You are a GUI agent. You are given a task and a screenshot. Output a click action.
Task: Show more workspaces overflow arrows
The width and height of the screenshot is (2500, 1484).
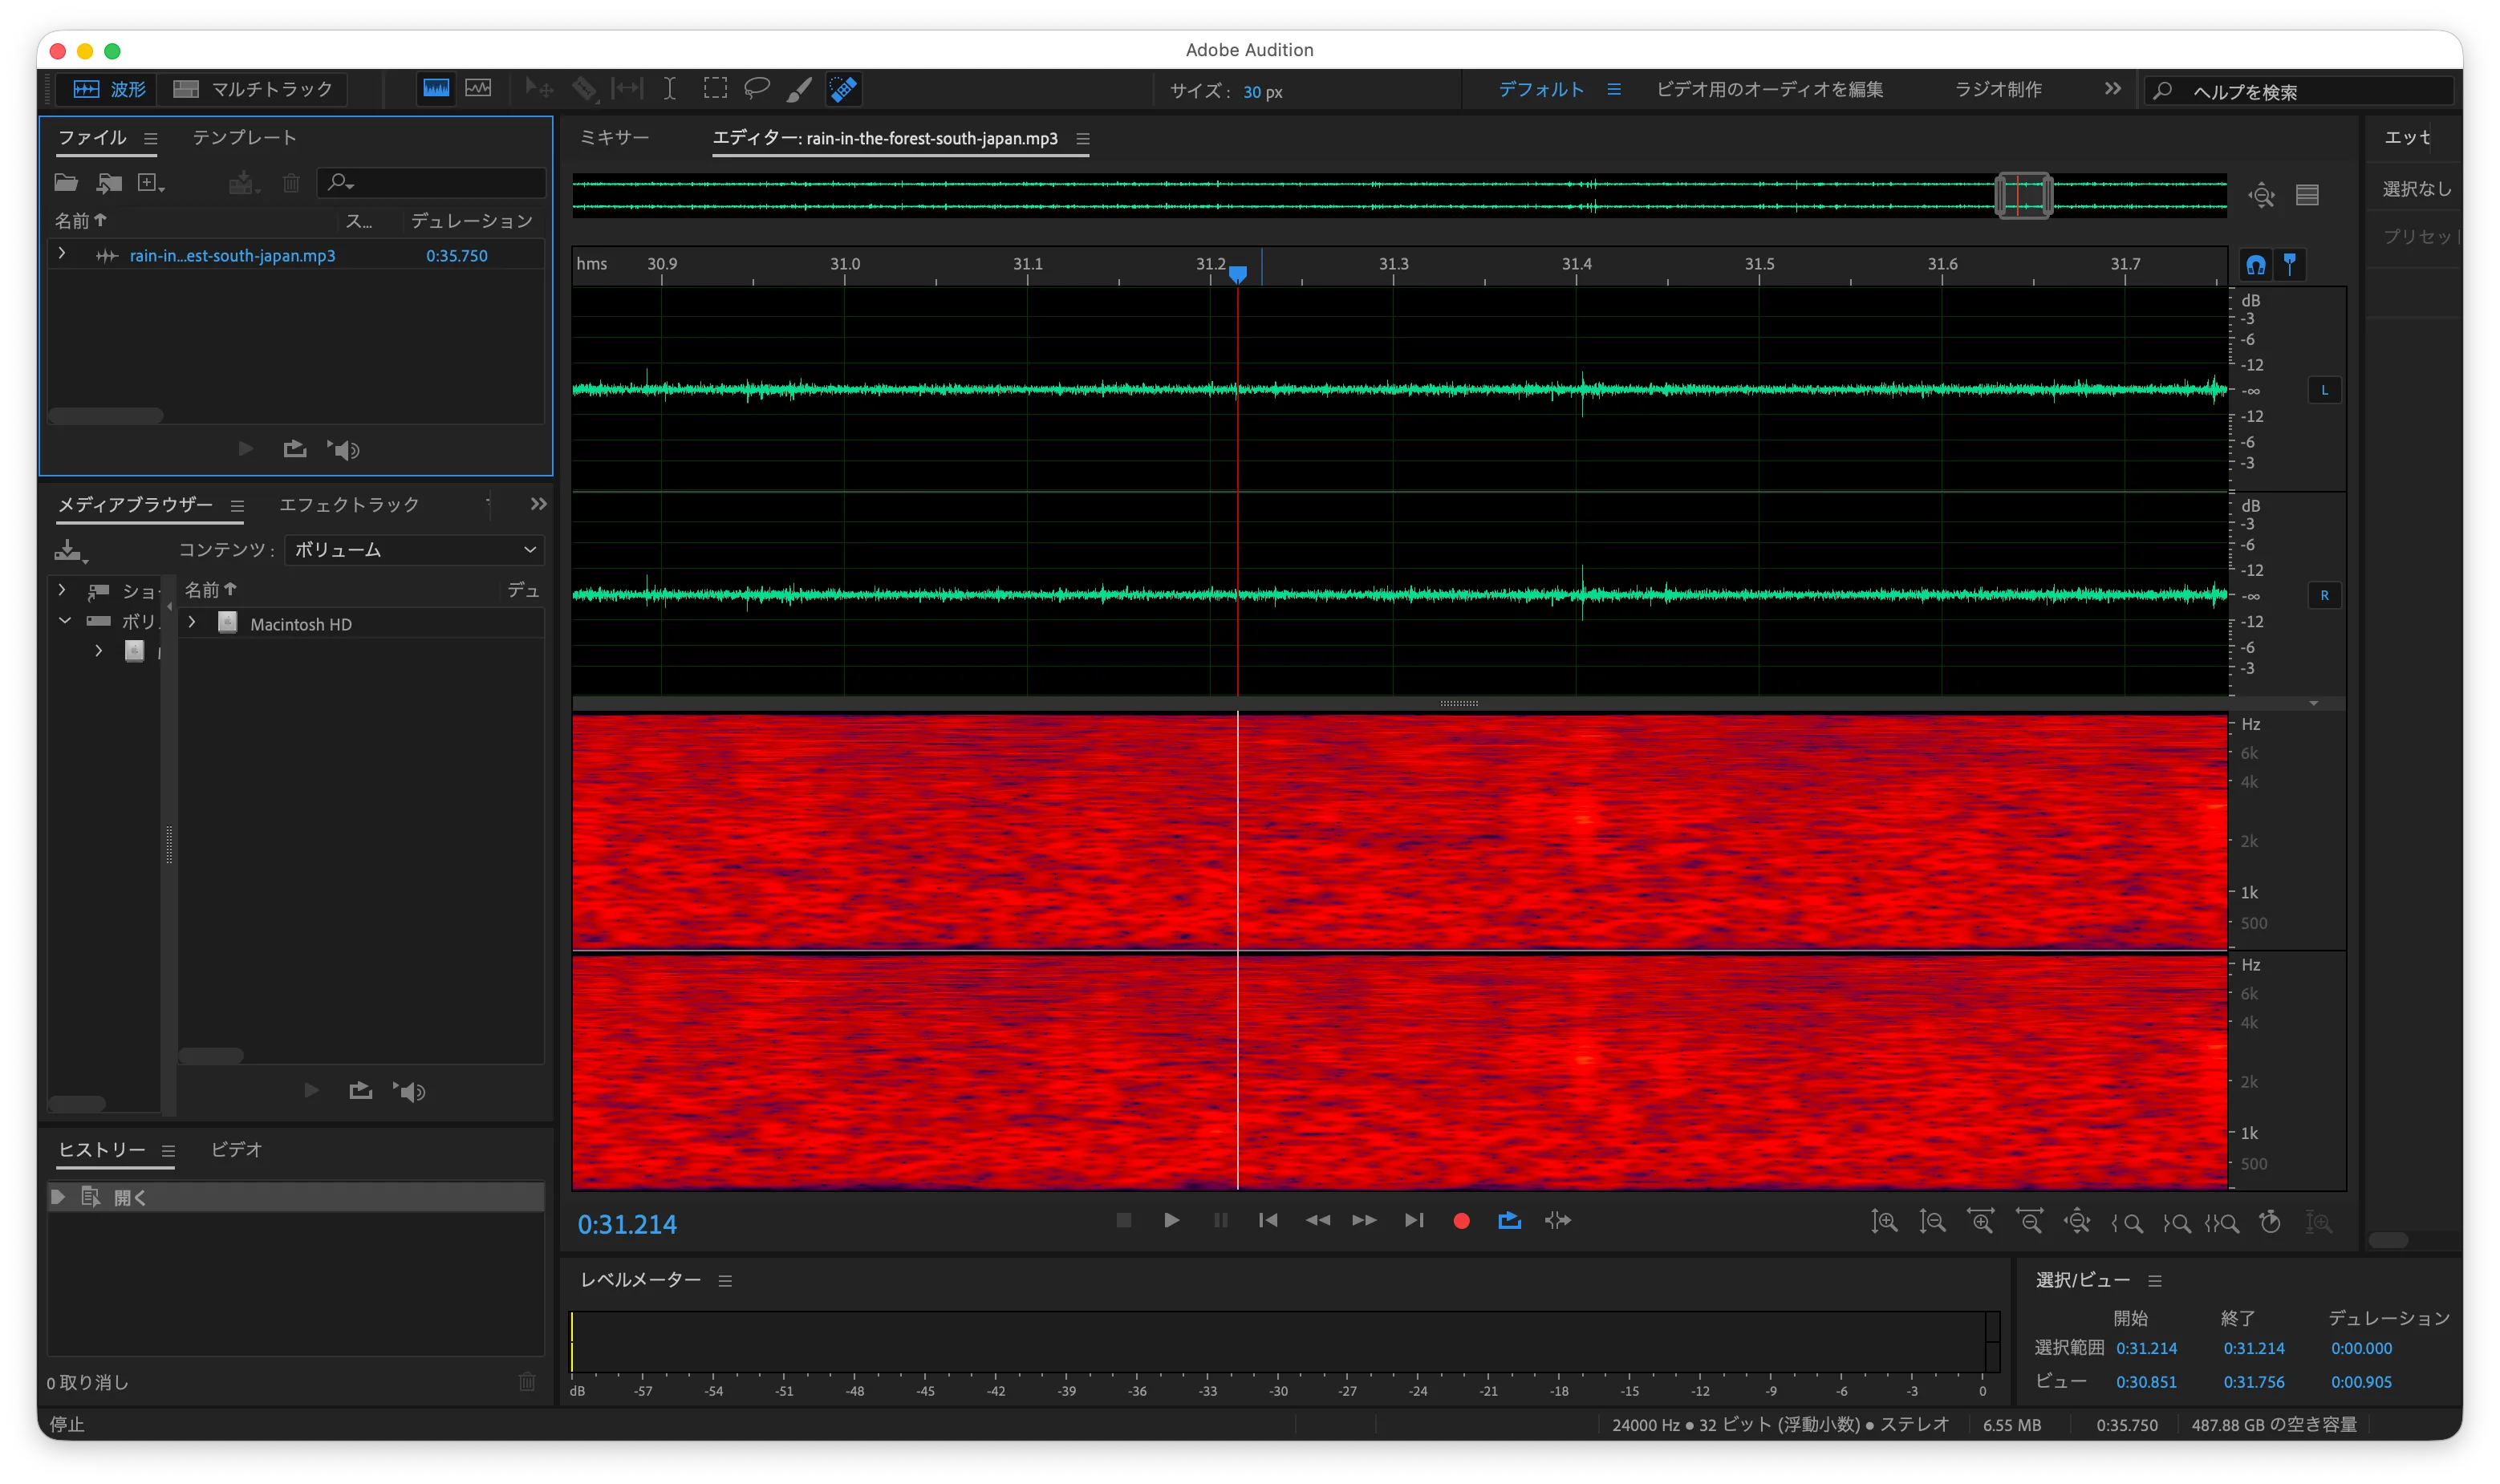pyautogui.click(x=2112, y=89)
